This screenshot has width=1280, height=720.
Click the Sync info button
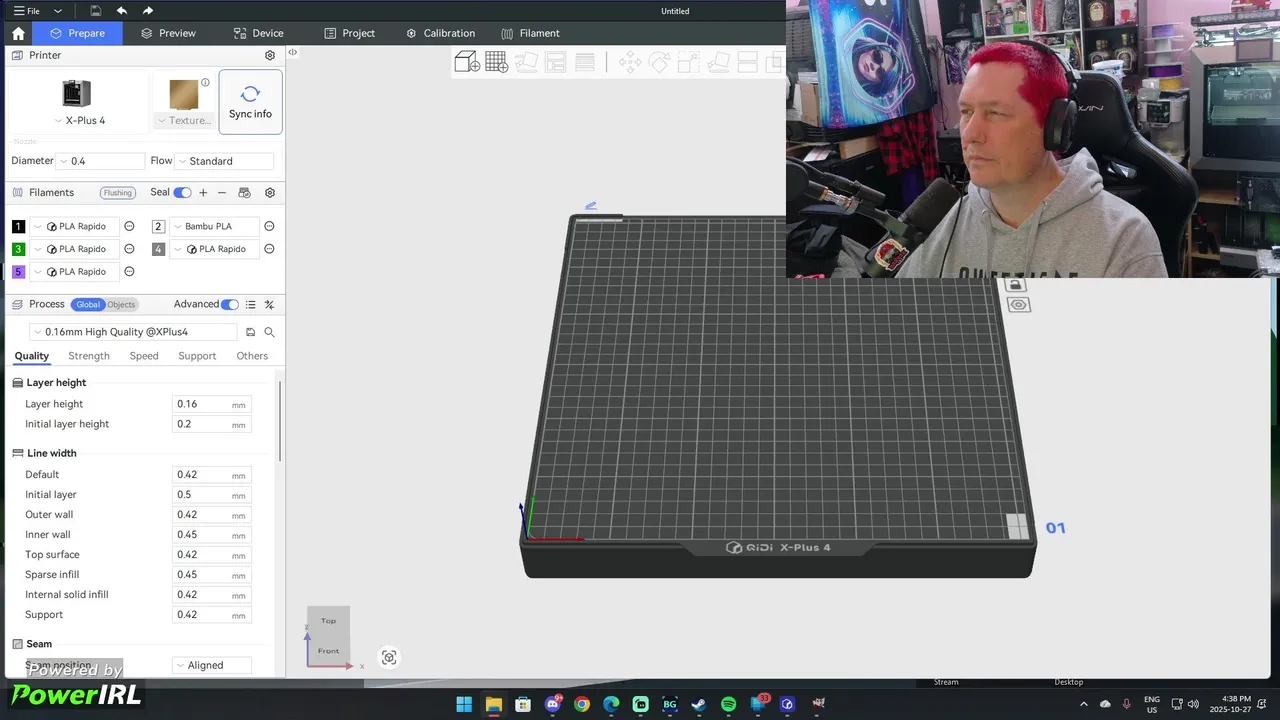point(250,101)
